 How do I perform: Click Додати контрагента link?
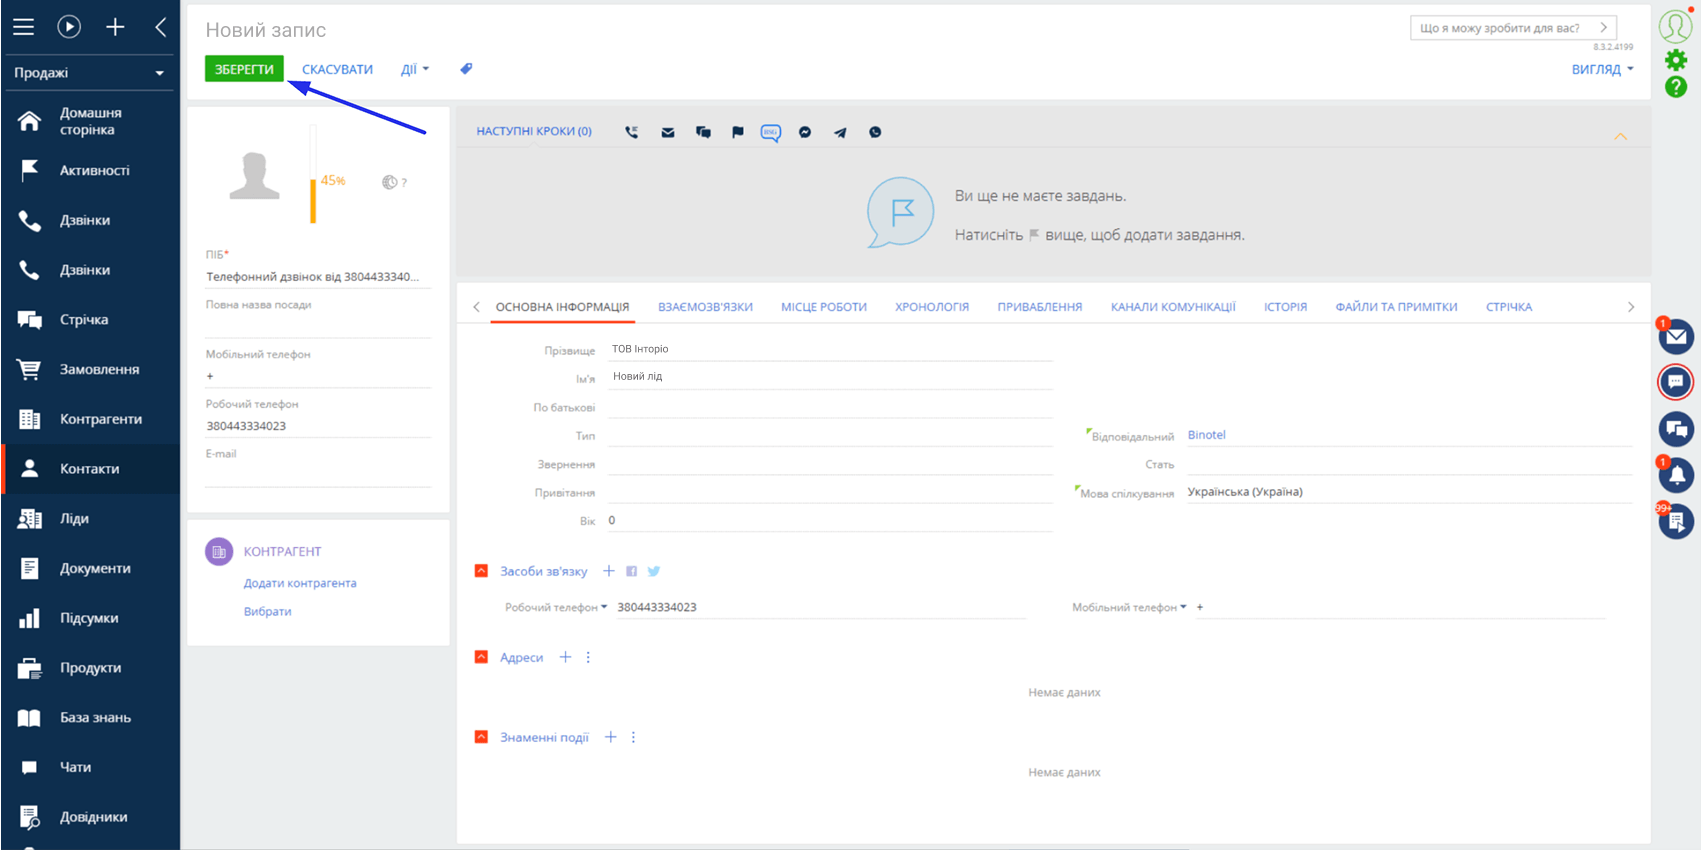point(300,583)
